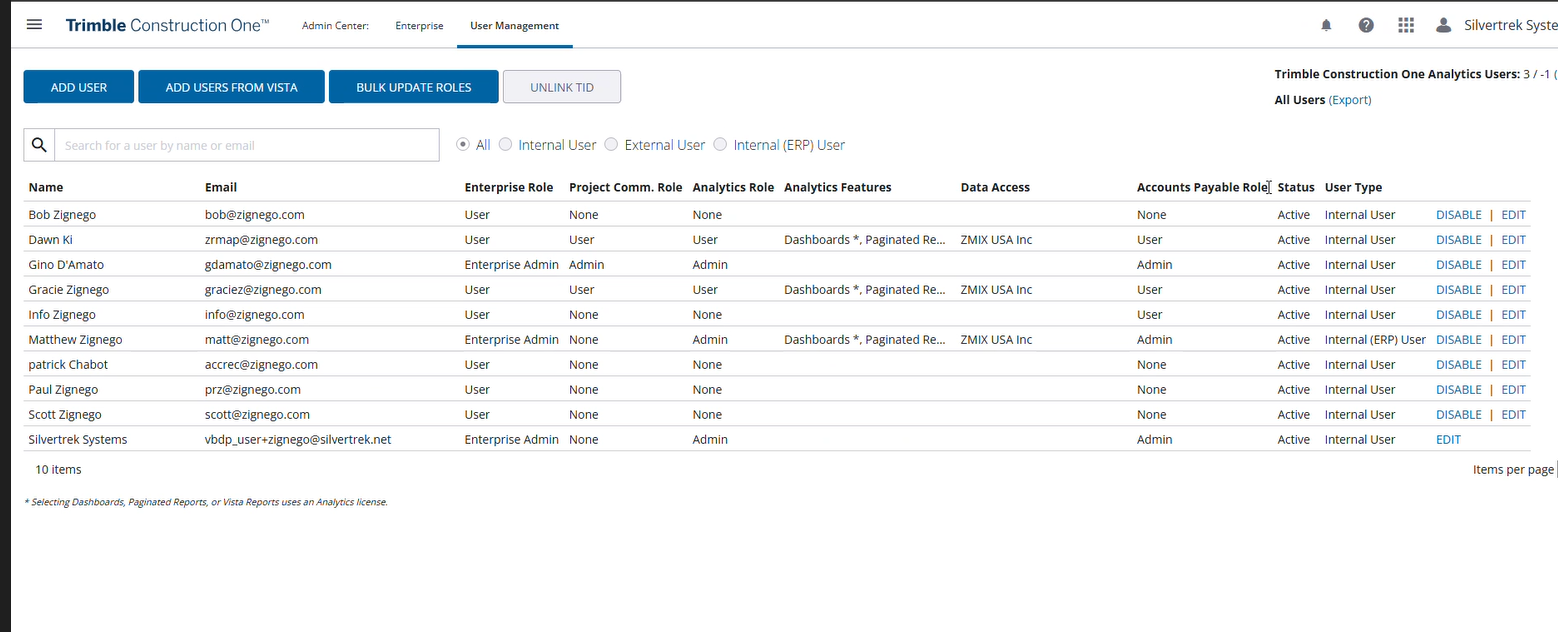1558x632 pixels.
Task: Click ADD USERS FROM VISTA button
Action: 232,87
